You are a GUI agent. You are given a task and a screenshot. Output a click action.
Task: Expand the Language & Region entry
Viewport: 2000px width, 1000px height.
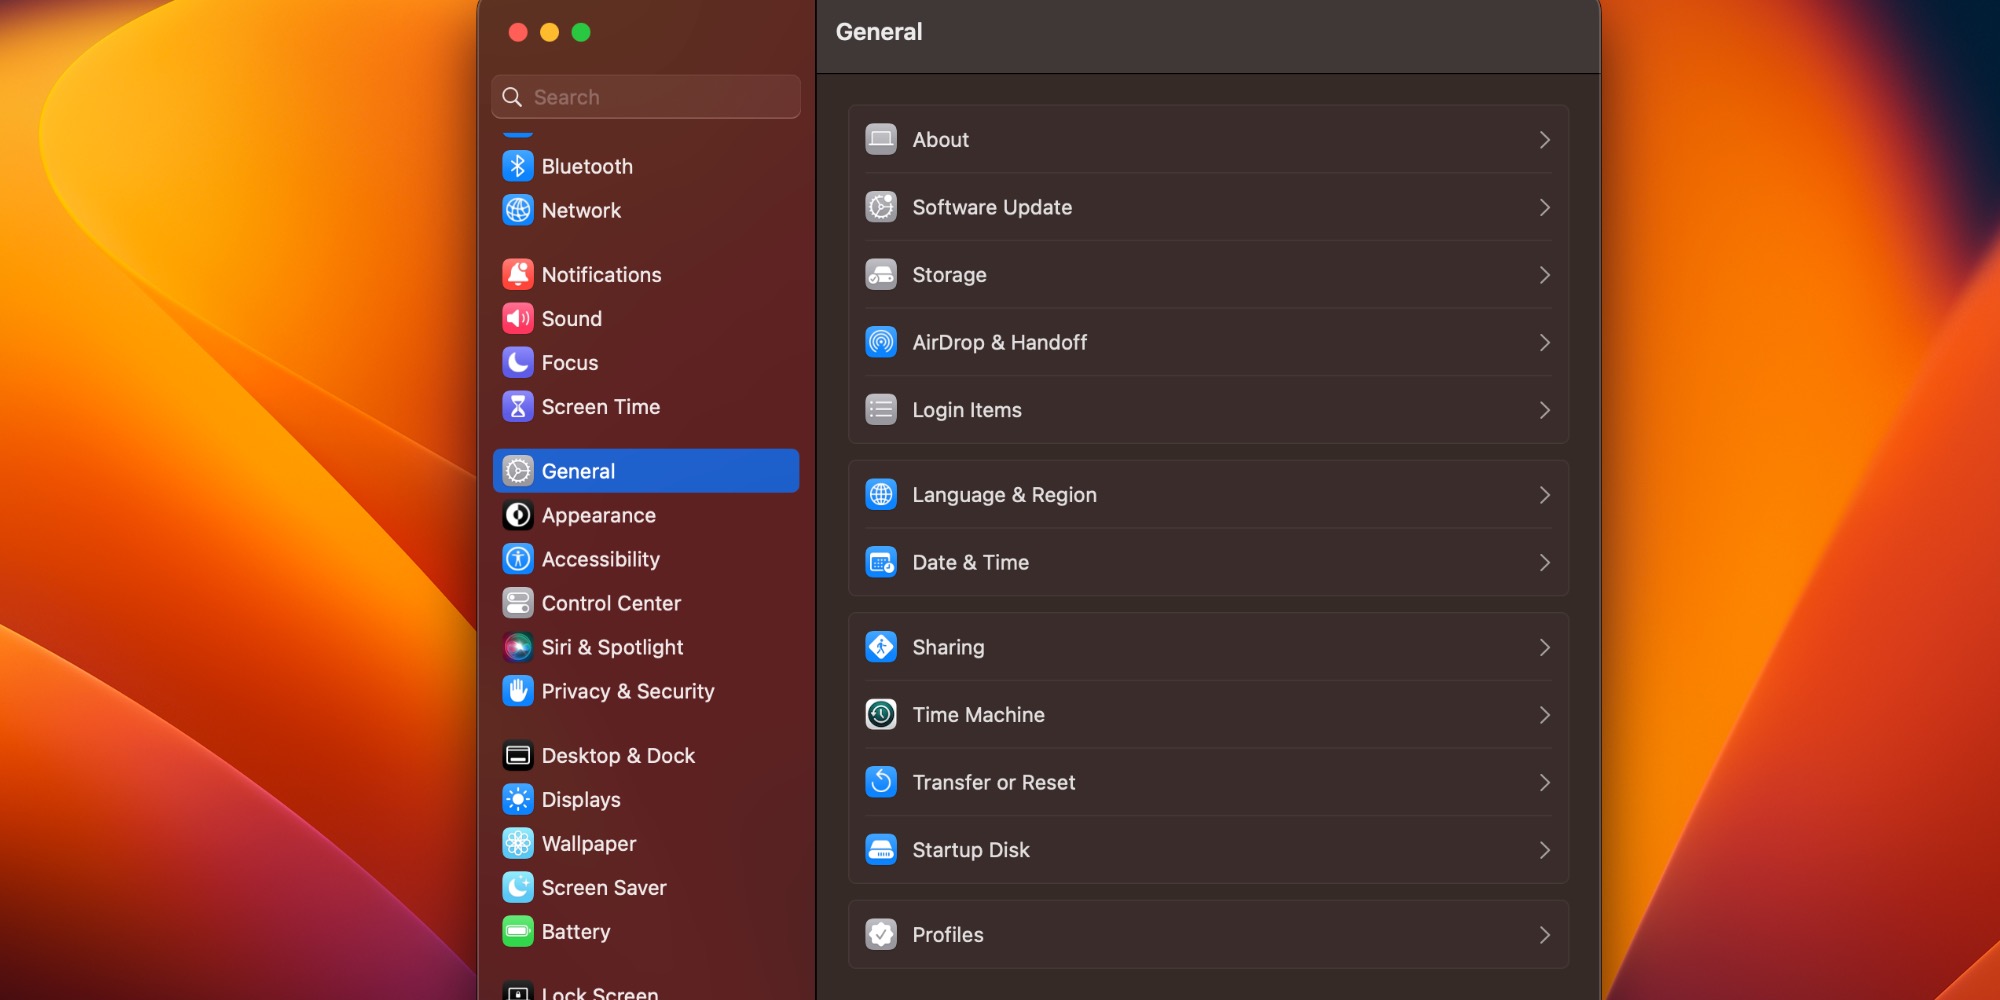point(1545,494)
